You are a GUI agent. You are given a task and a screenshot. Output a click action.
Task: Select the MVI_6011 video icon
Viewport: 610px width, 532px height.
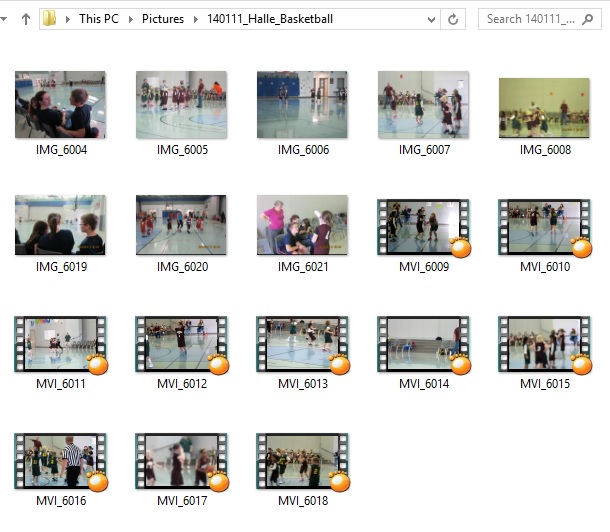[x=60, y=344]
